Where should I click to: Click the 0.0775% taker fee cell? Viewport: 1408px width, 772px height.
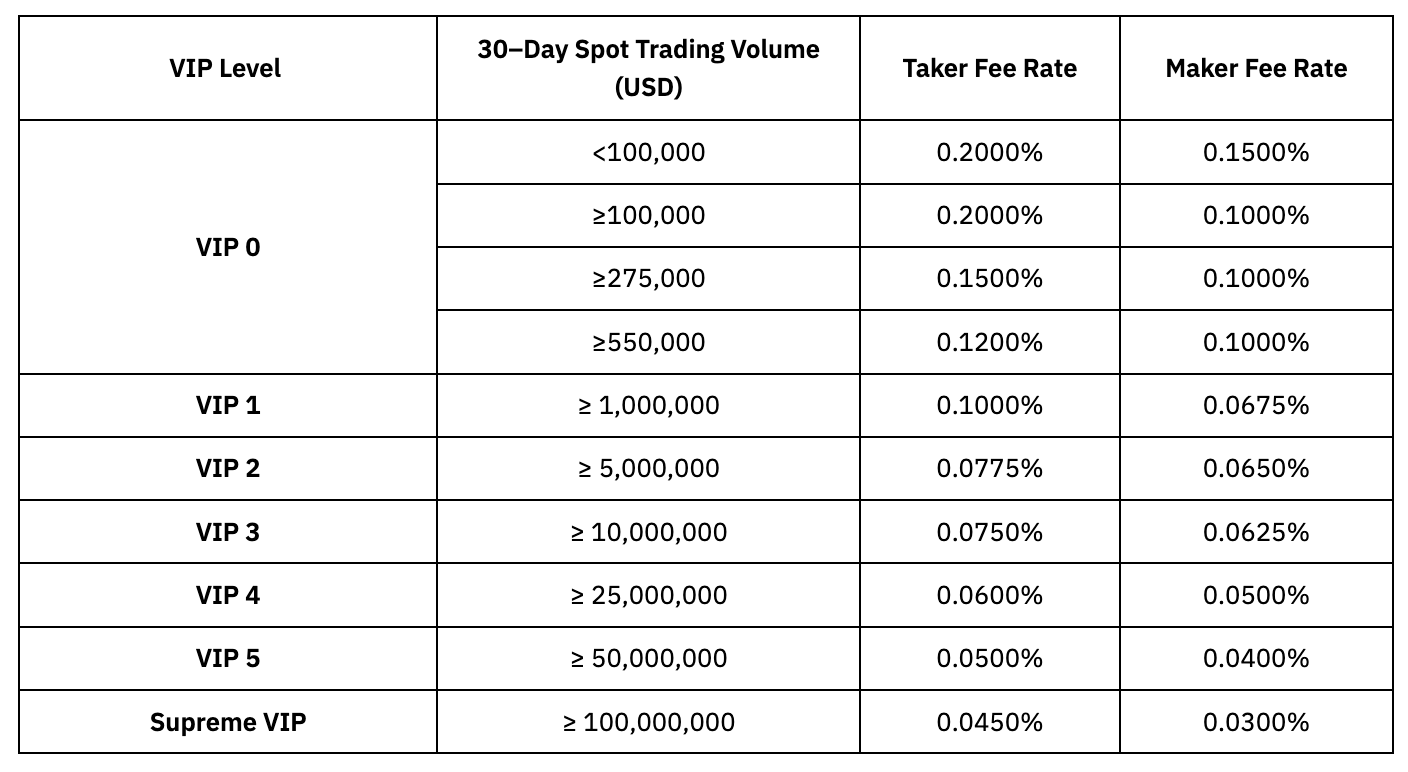(989, 468)
